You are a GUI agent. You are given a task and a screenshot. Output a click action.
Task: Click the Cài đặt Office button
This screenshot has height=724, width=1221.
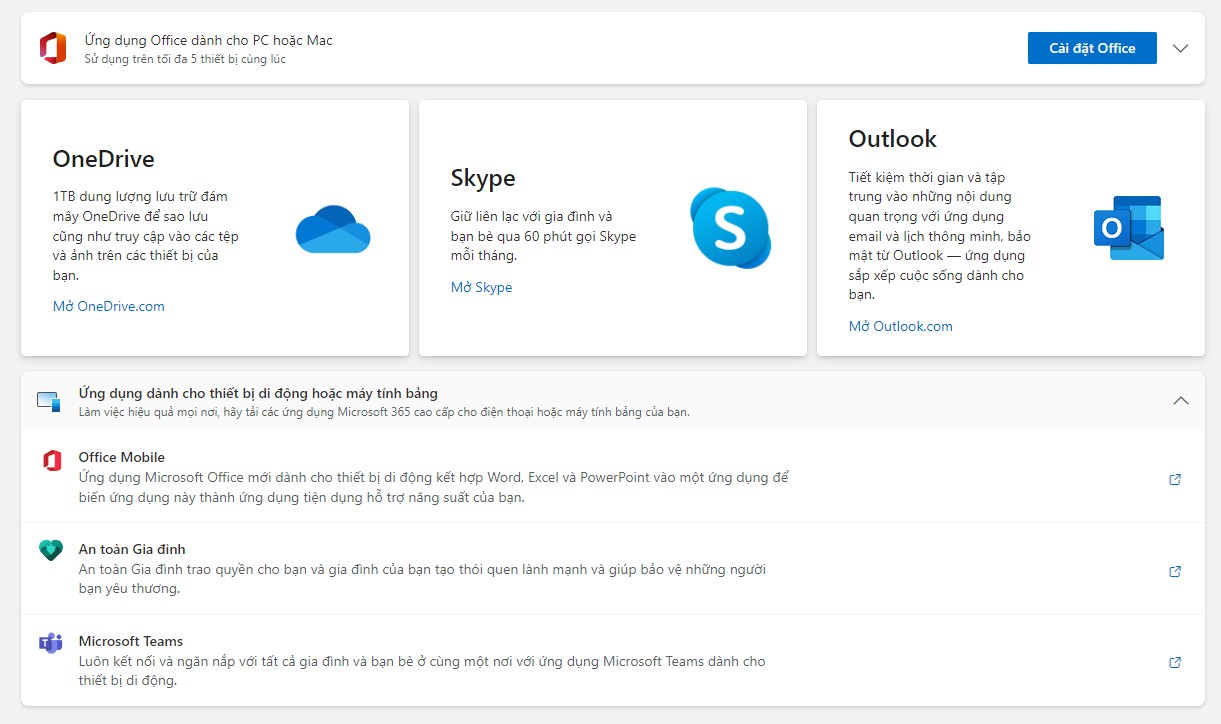point(1092,48)
